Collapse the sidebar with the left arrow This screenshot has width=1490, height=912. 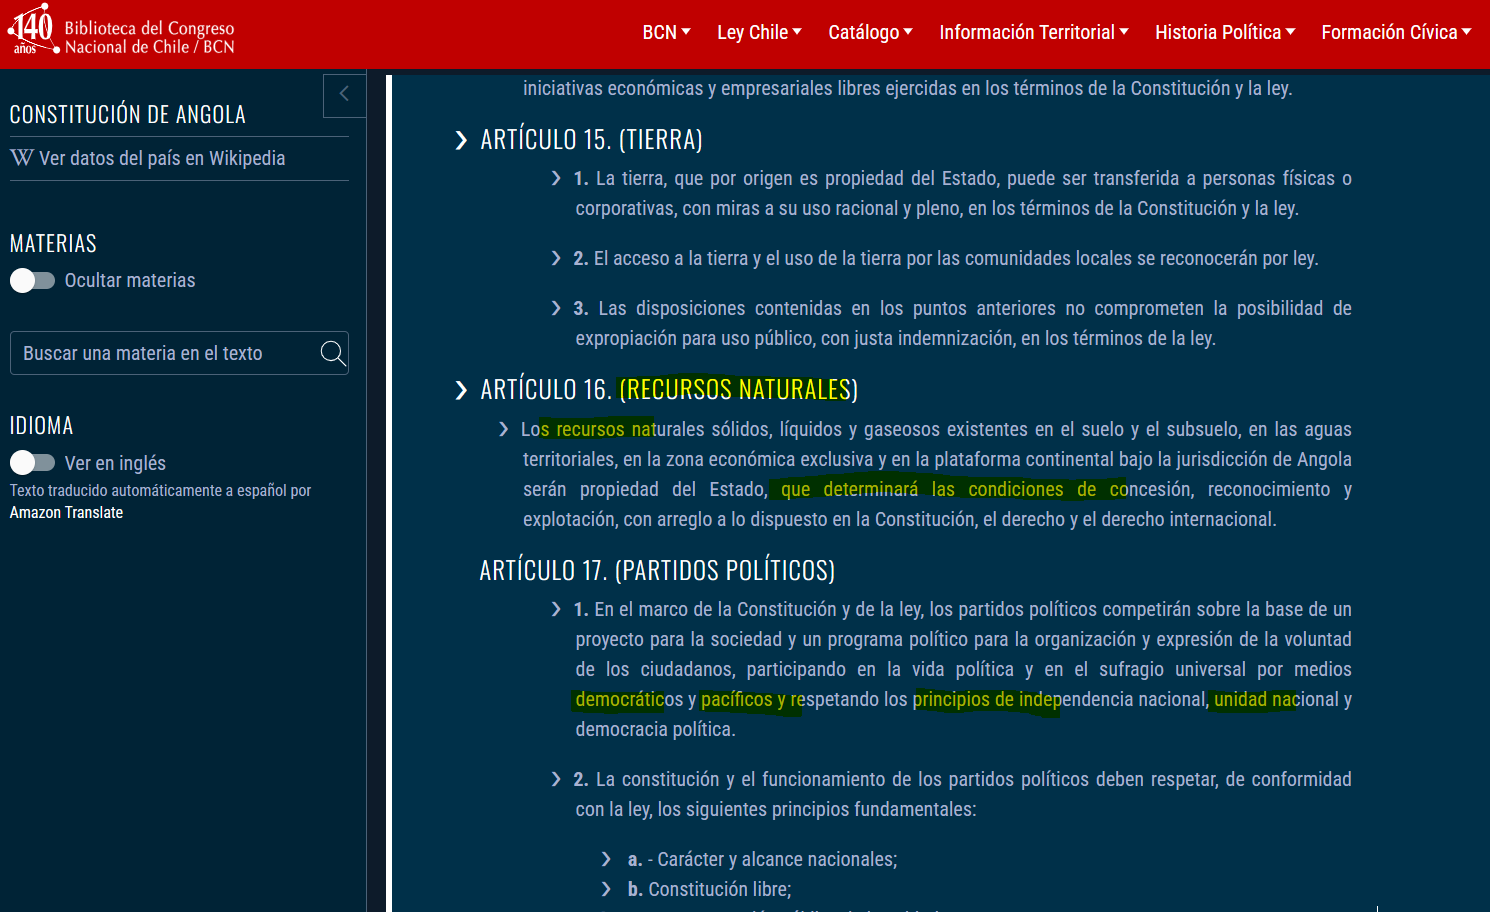pyautogui.click(x=344, y=95)
